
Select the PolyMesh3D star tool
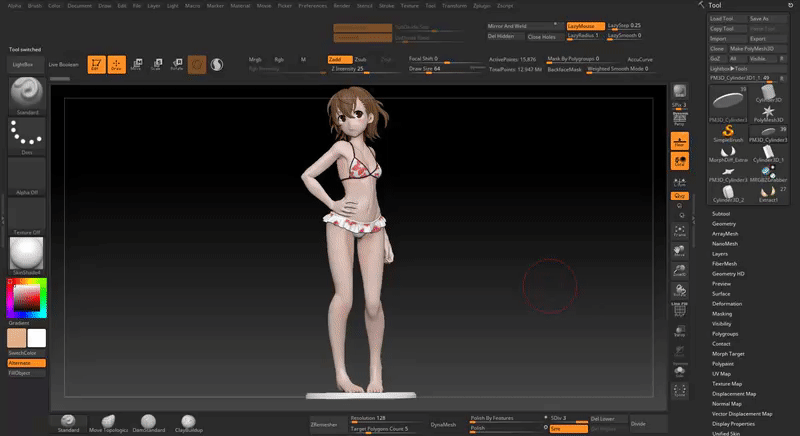click(x=768, y=114)
